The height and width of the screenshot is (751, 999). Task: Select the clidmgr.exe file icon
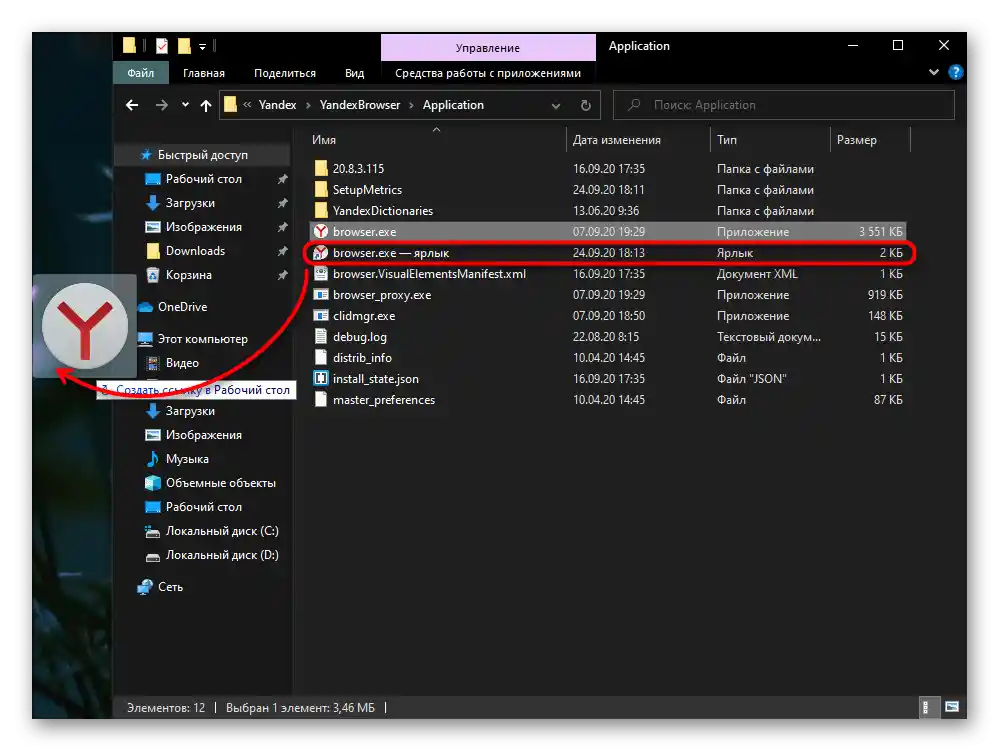click(x=321, y=316)
